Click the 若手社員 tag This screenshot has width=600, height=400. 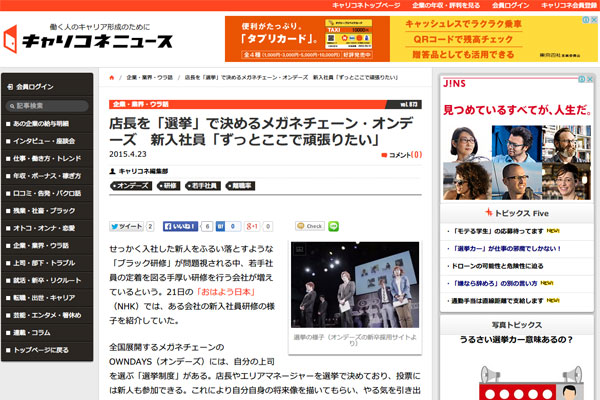(202, 186)
